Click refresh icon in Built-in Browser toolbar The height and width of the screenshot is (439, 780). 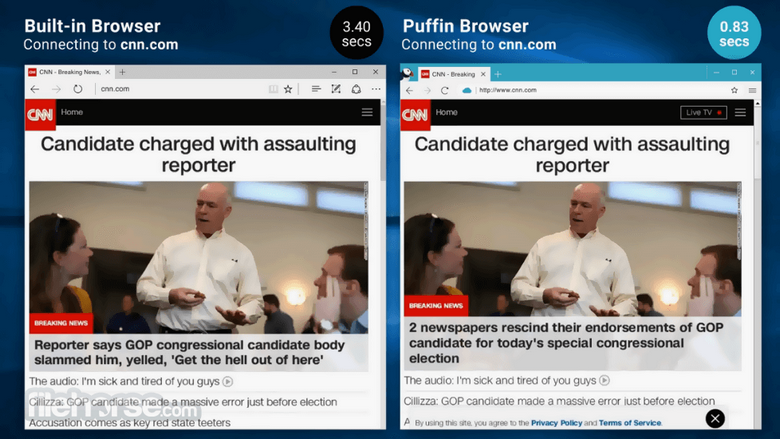click(x=77, y=89)
